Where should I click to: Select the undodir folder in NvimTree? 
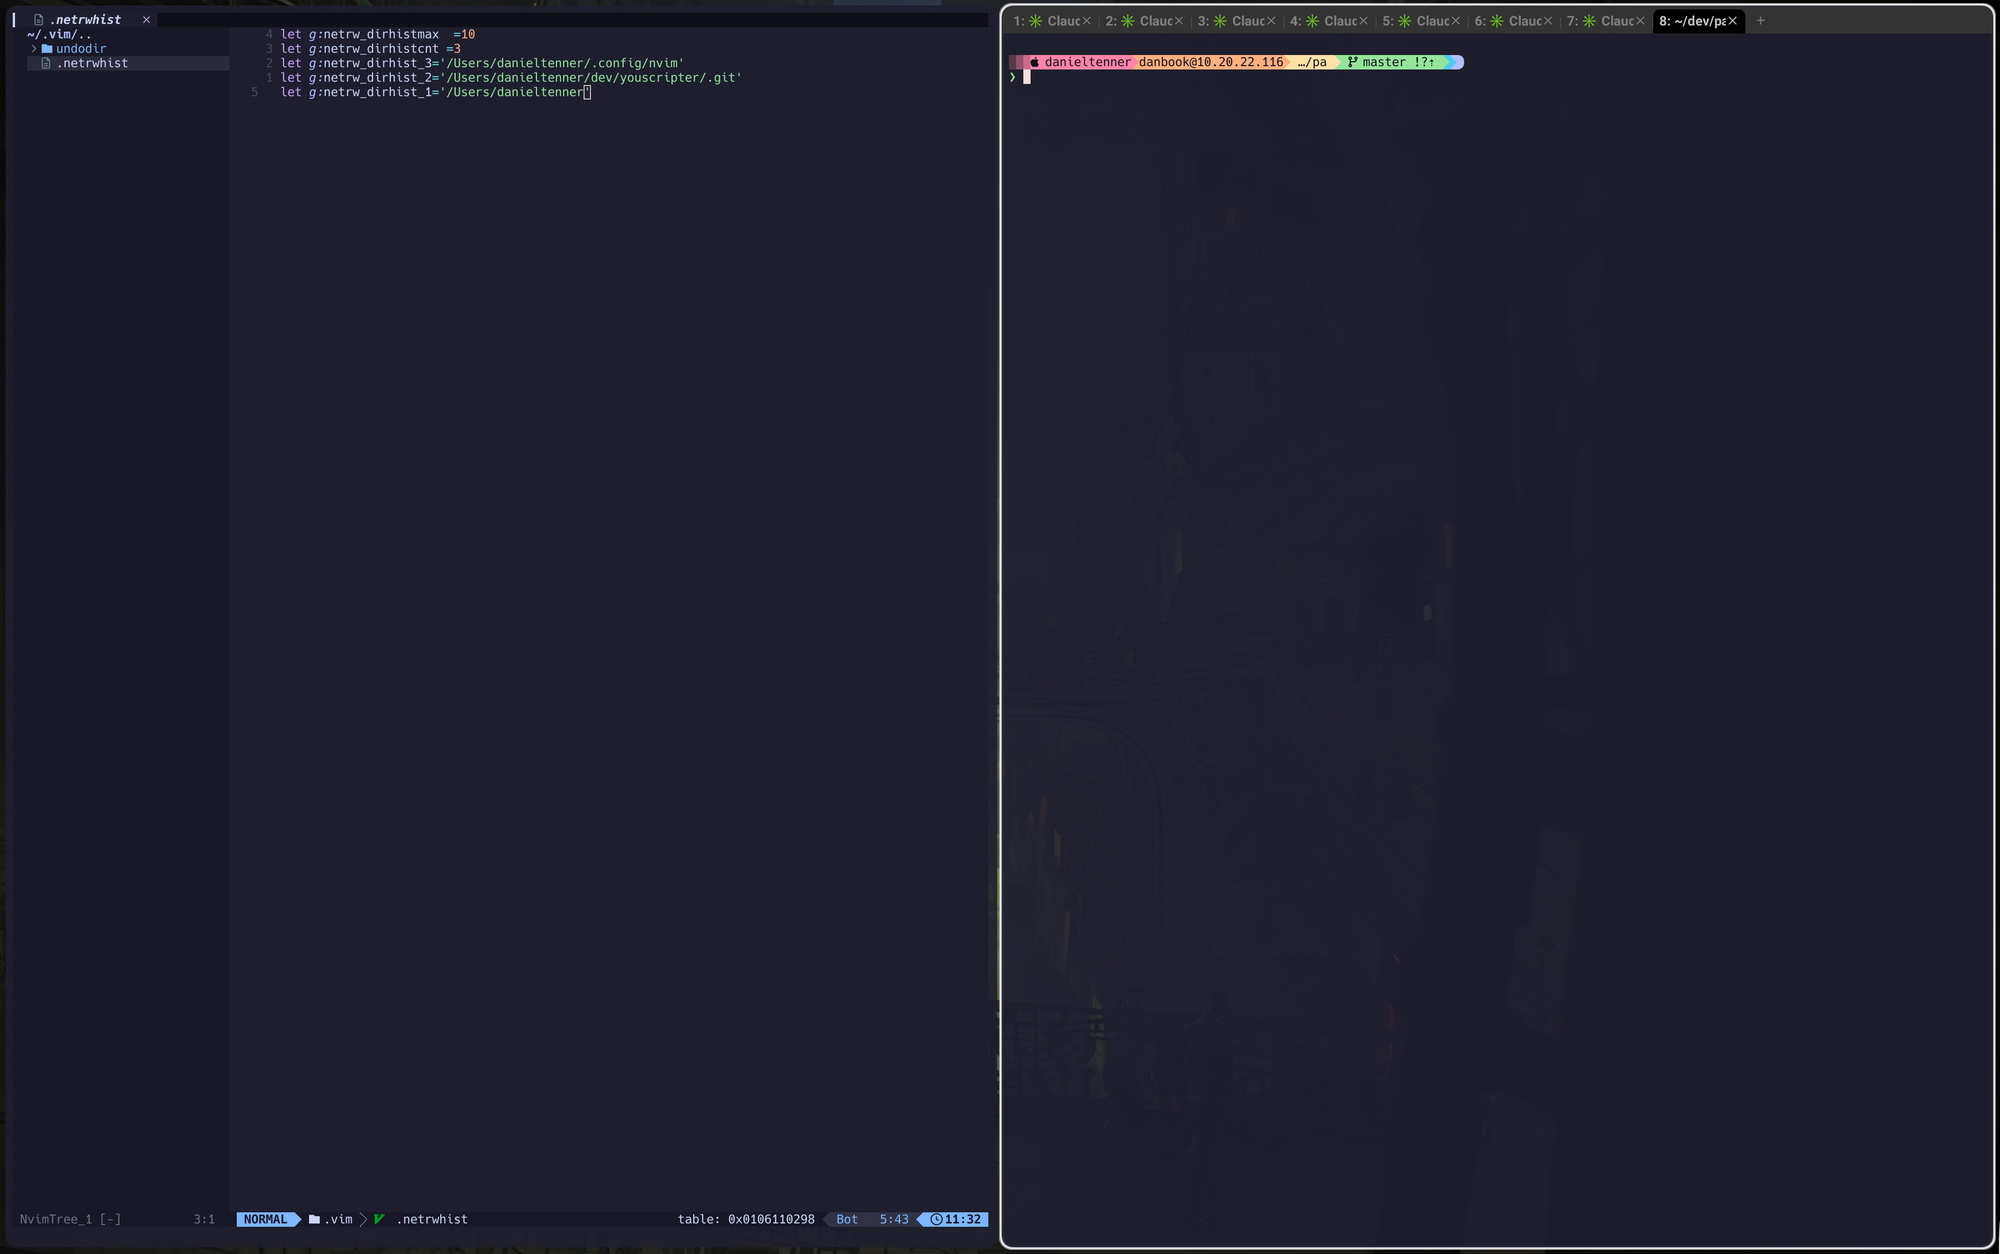point(80,48)
